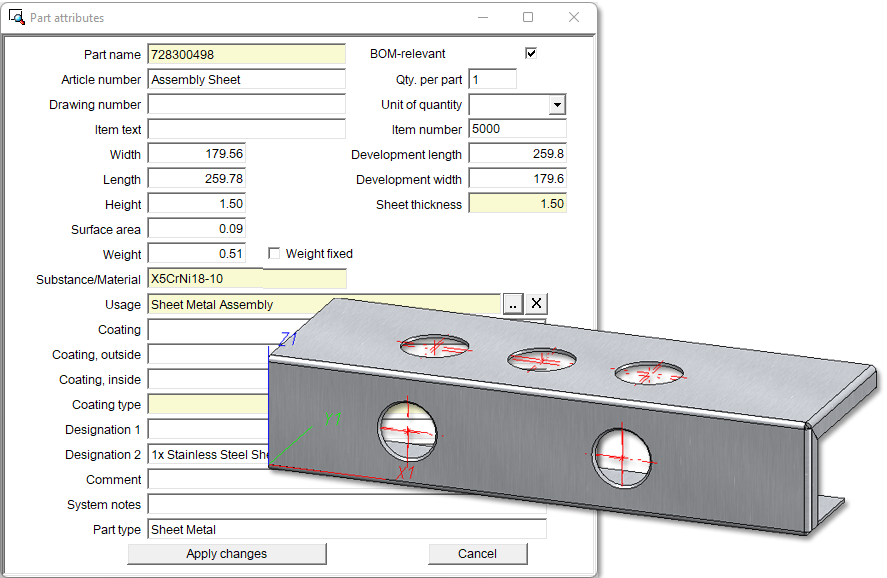Click the Part name field
Viewport: 887px width, 578px height.
point(247,54)
